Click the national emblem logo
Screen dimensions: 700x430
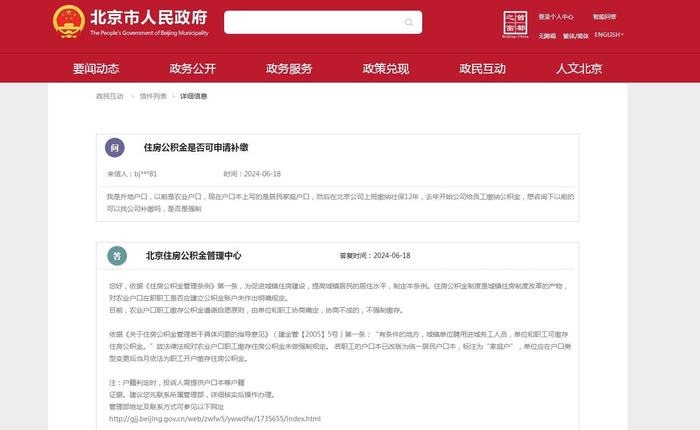click(x=69, y=22)
